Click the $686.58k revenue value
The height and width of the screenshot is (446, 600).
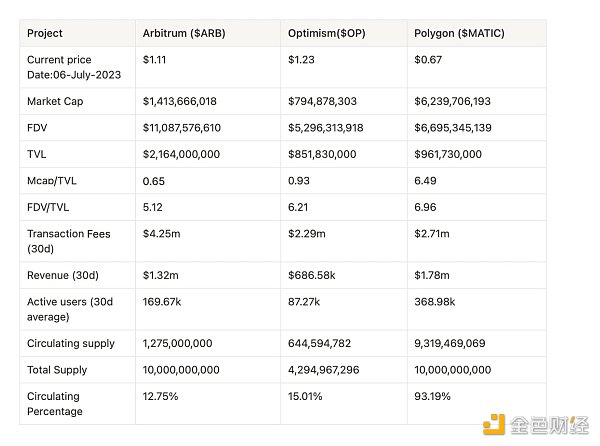[x=312, y=275]
